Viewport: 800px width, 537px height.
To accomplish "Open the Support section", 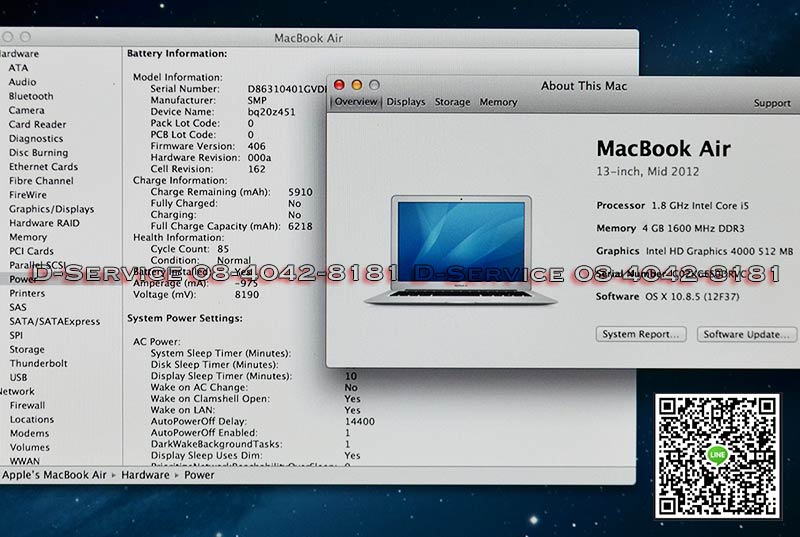I will 772,103.
